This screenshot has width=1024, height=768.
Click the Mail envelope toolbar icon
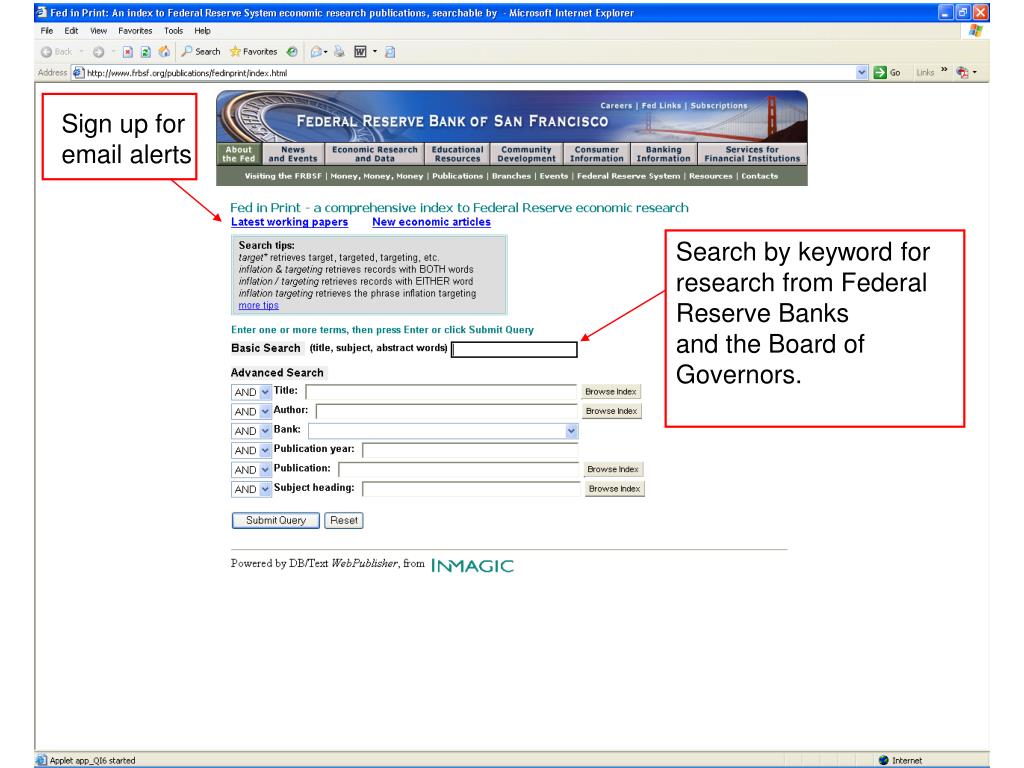316,52
